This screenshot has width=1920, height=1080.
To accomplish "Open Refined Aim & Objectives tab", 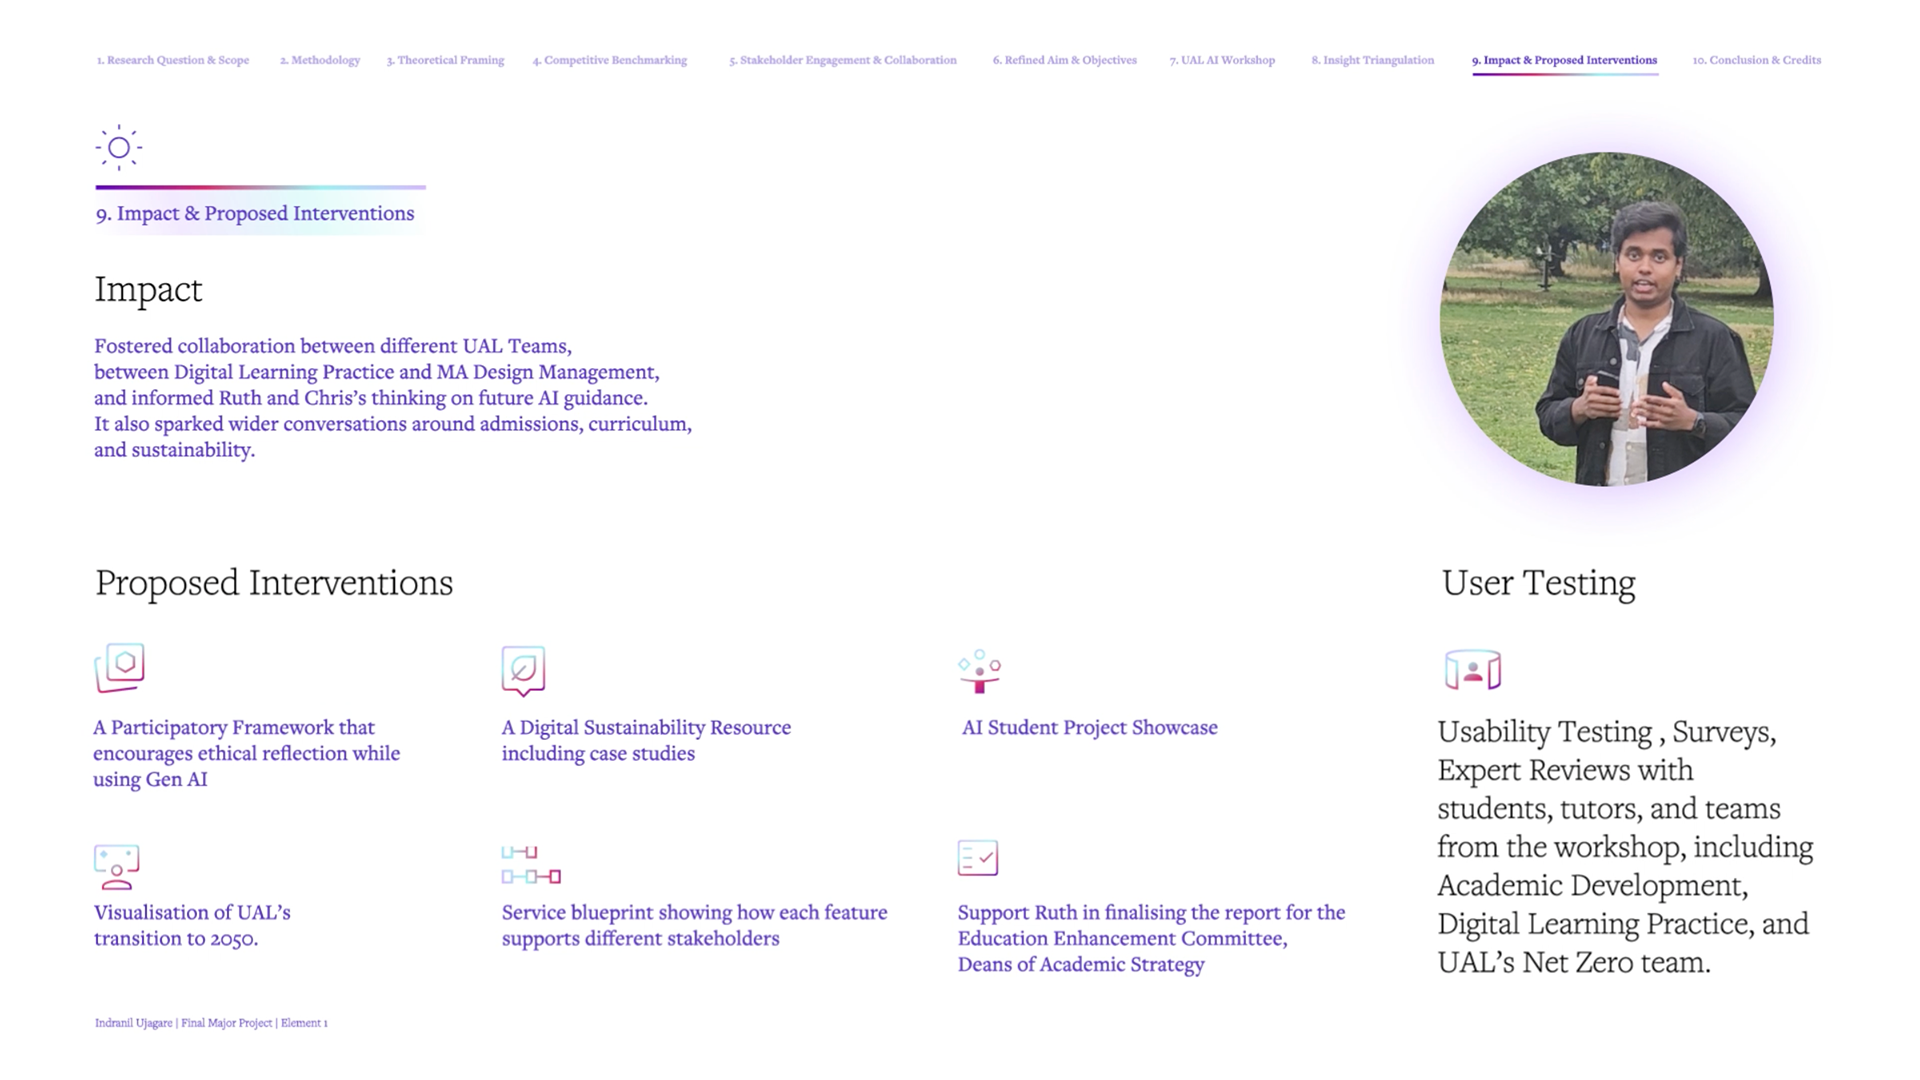I will point(1065,60).
